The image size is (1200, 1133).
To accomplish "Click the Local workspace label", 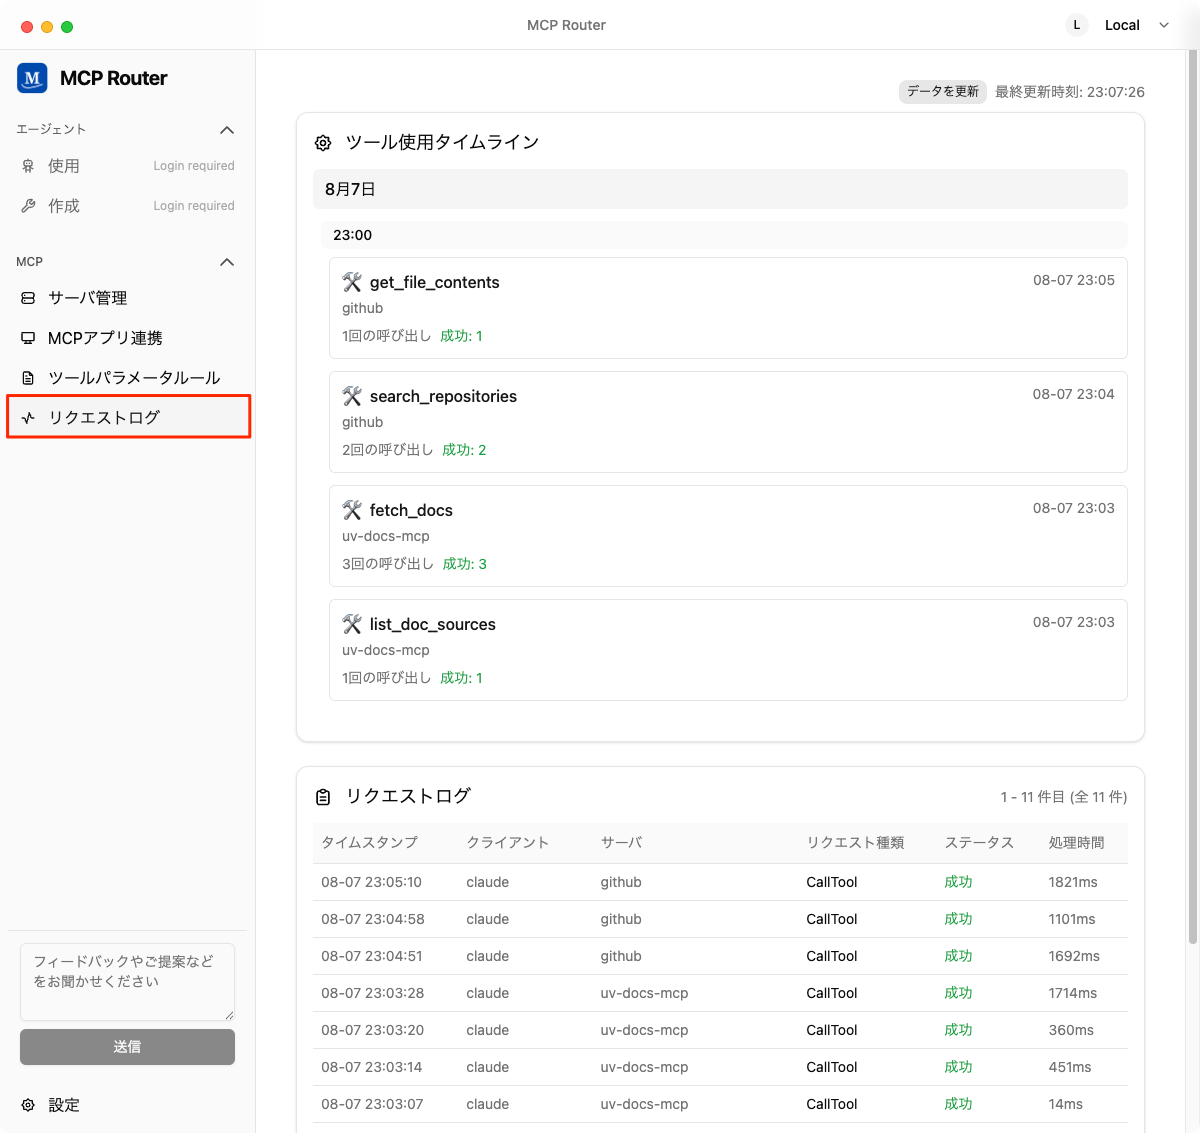I will (1122, 25).
